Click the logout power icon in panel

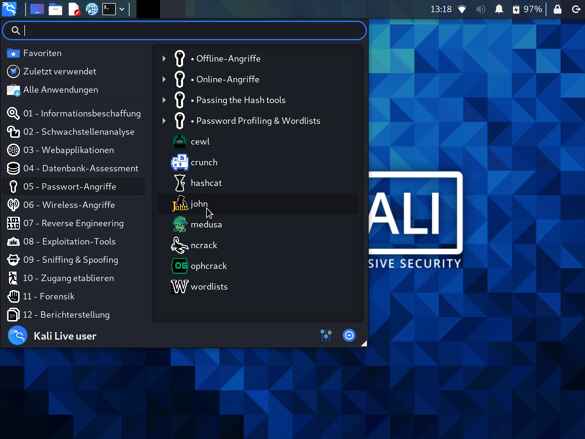point(576,9)
